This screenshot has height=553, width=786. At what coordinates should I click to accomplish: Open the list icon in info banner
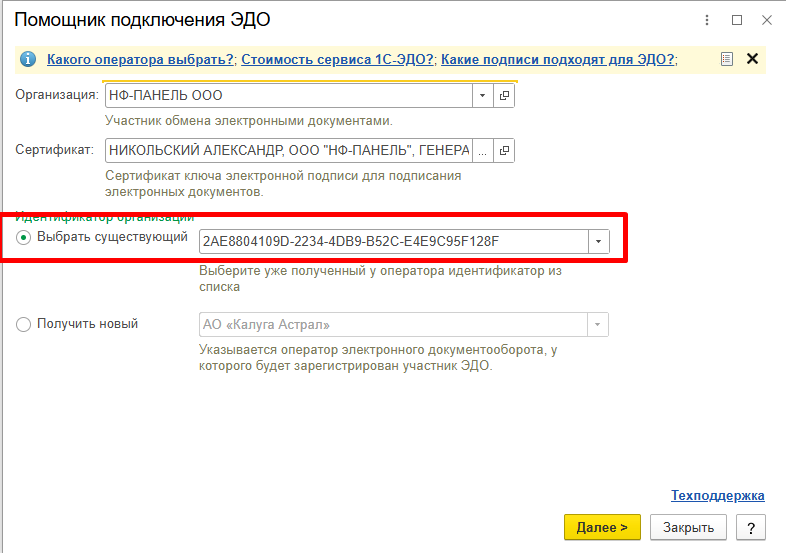coord(727,59)
